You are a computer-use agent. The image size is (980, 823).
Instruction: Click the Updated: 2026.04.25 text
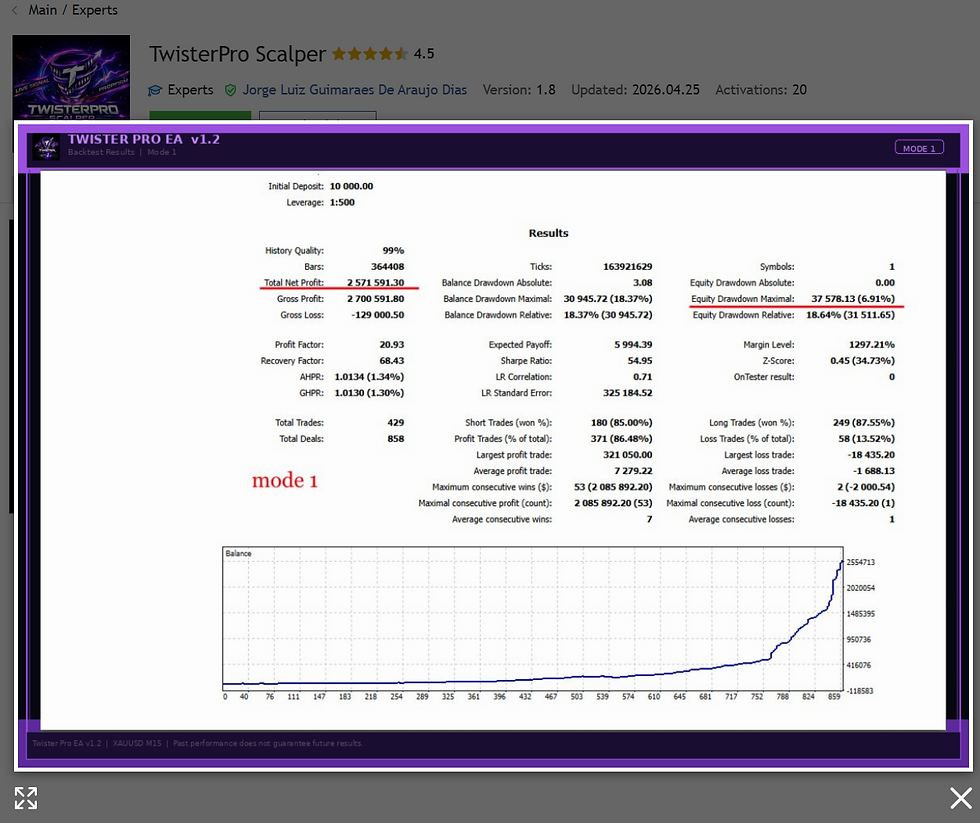(636, 90)
